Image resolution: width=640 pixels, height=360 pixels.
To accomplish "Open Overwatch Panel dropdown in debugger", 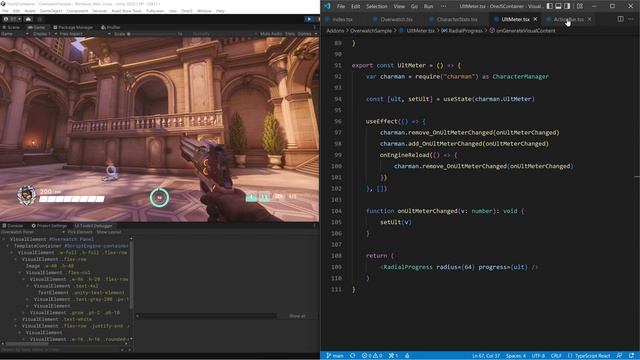I will (x=33, y=232).
